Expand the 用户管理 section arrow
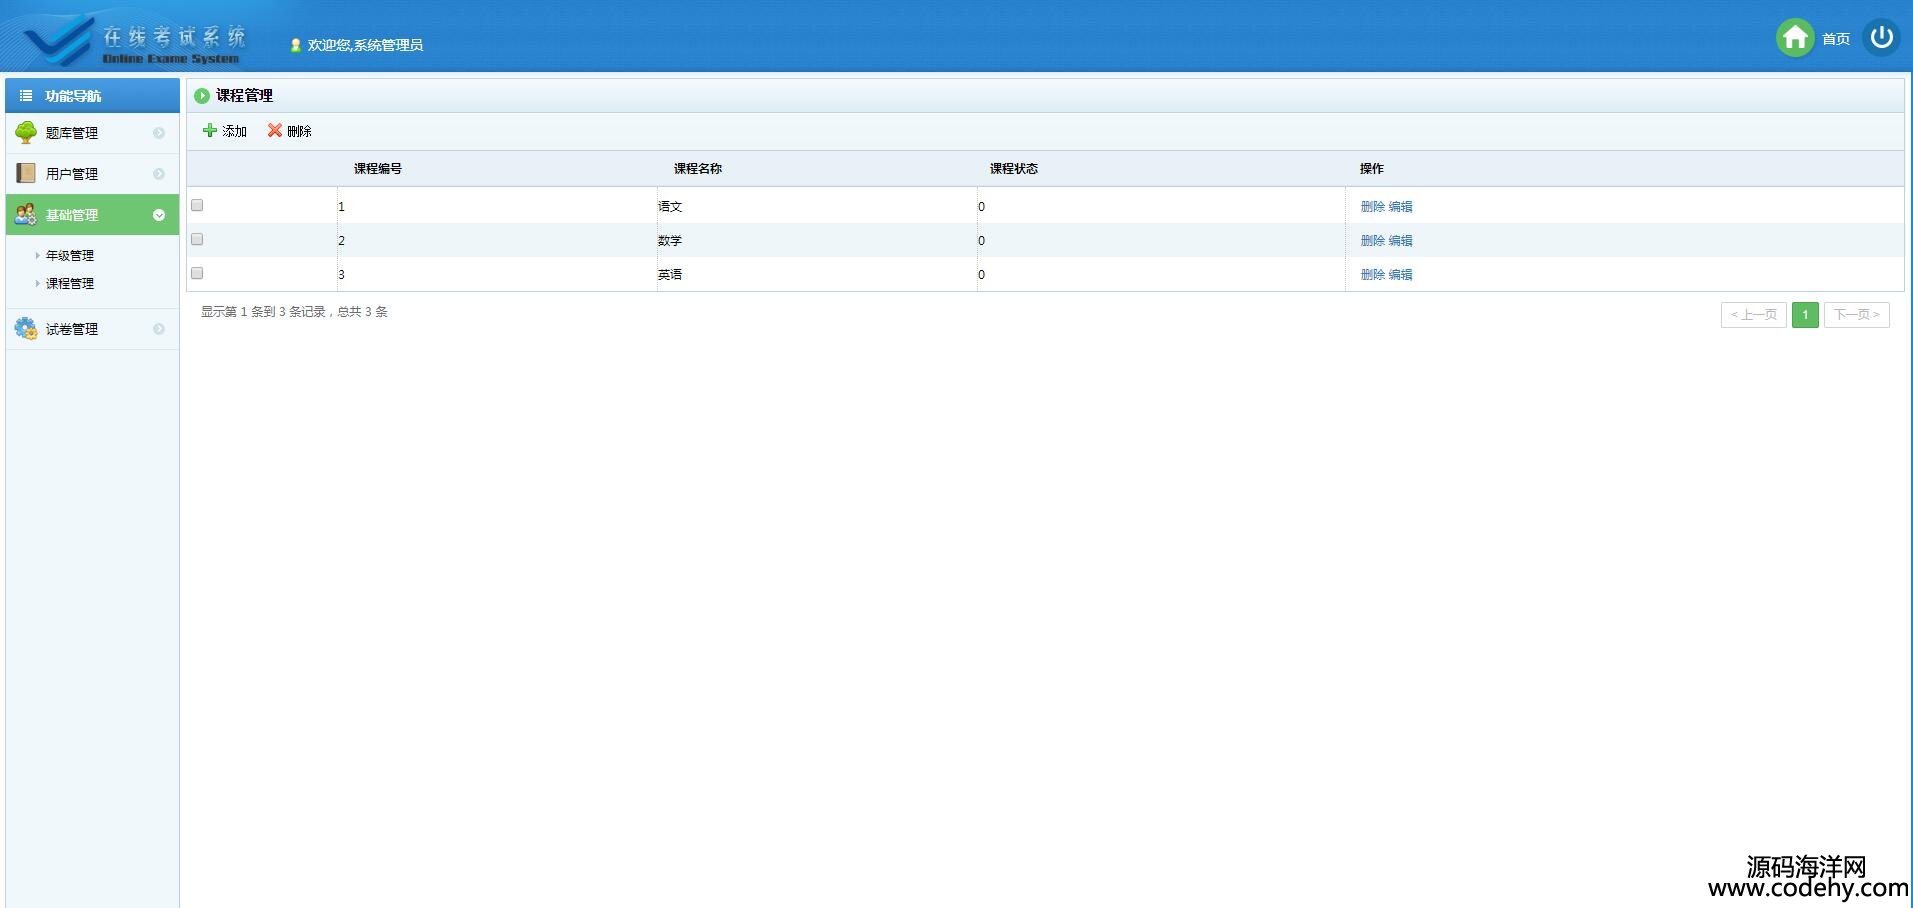 click(159, 174)
